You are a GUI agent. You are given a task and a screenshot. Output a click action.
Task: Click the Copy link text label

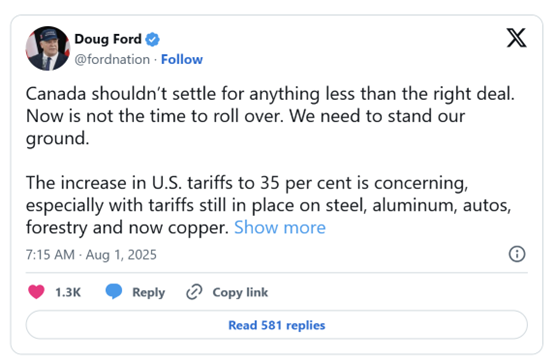coord(240,292)
